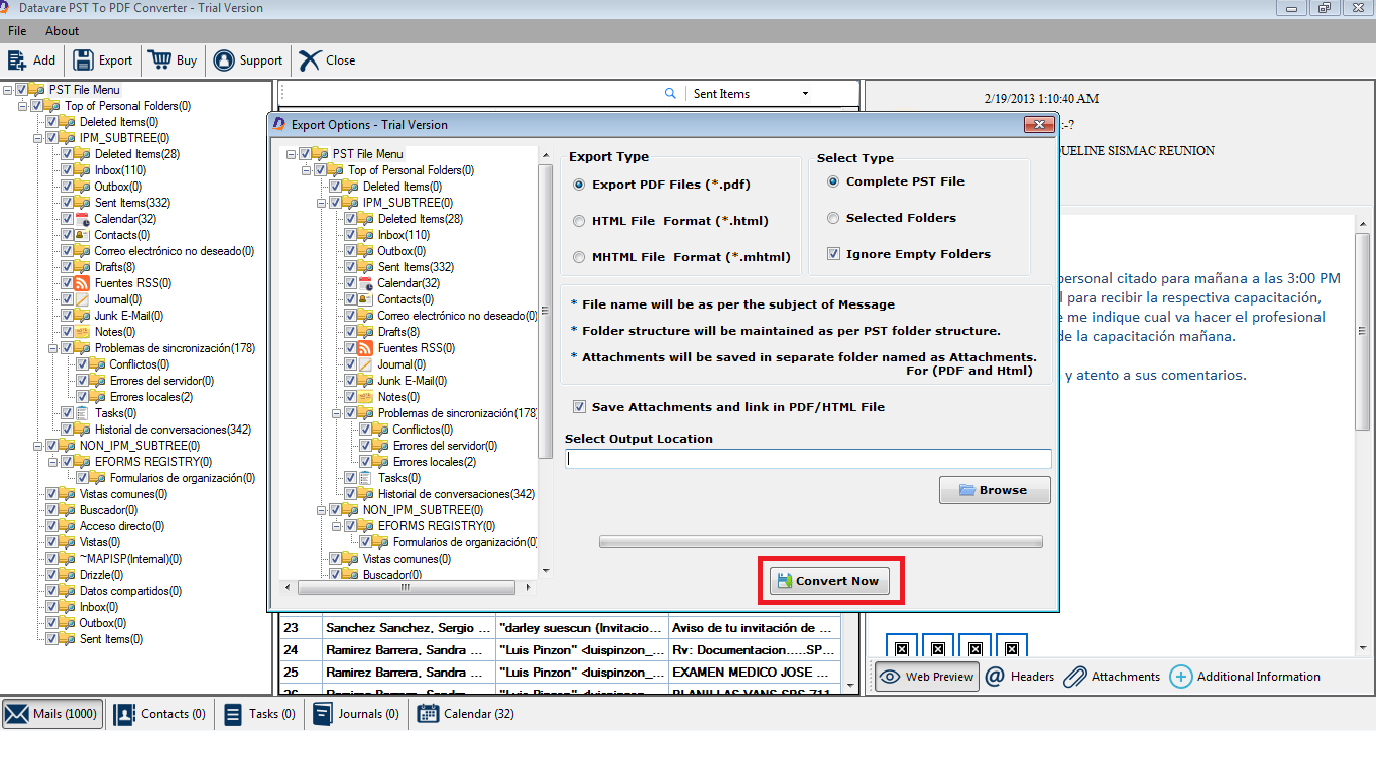Screen dimensions: 1376x768
Task: Collapse NON_IPM_SUBTREE(0) in Export Options tree
Action: (x=321, y=510)
